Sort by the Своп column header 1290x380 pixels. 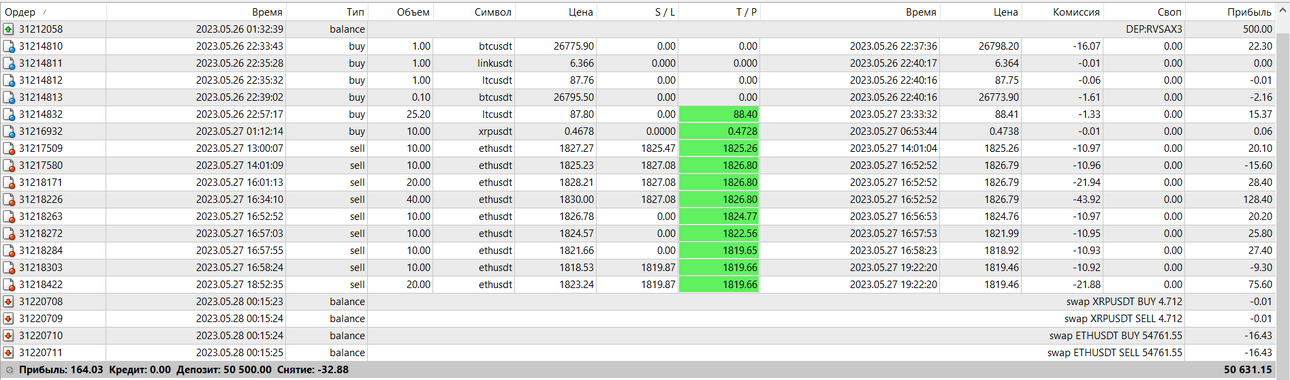point(1145,12)
